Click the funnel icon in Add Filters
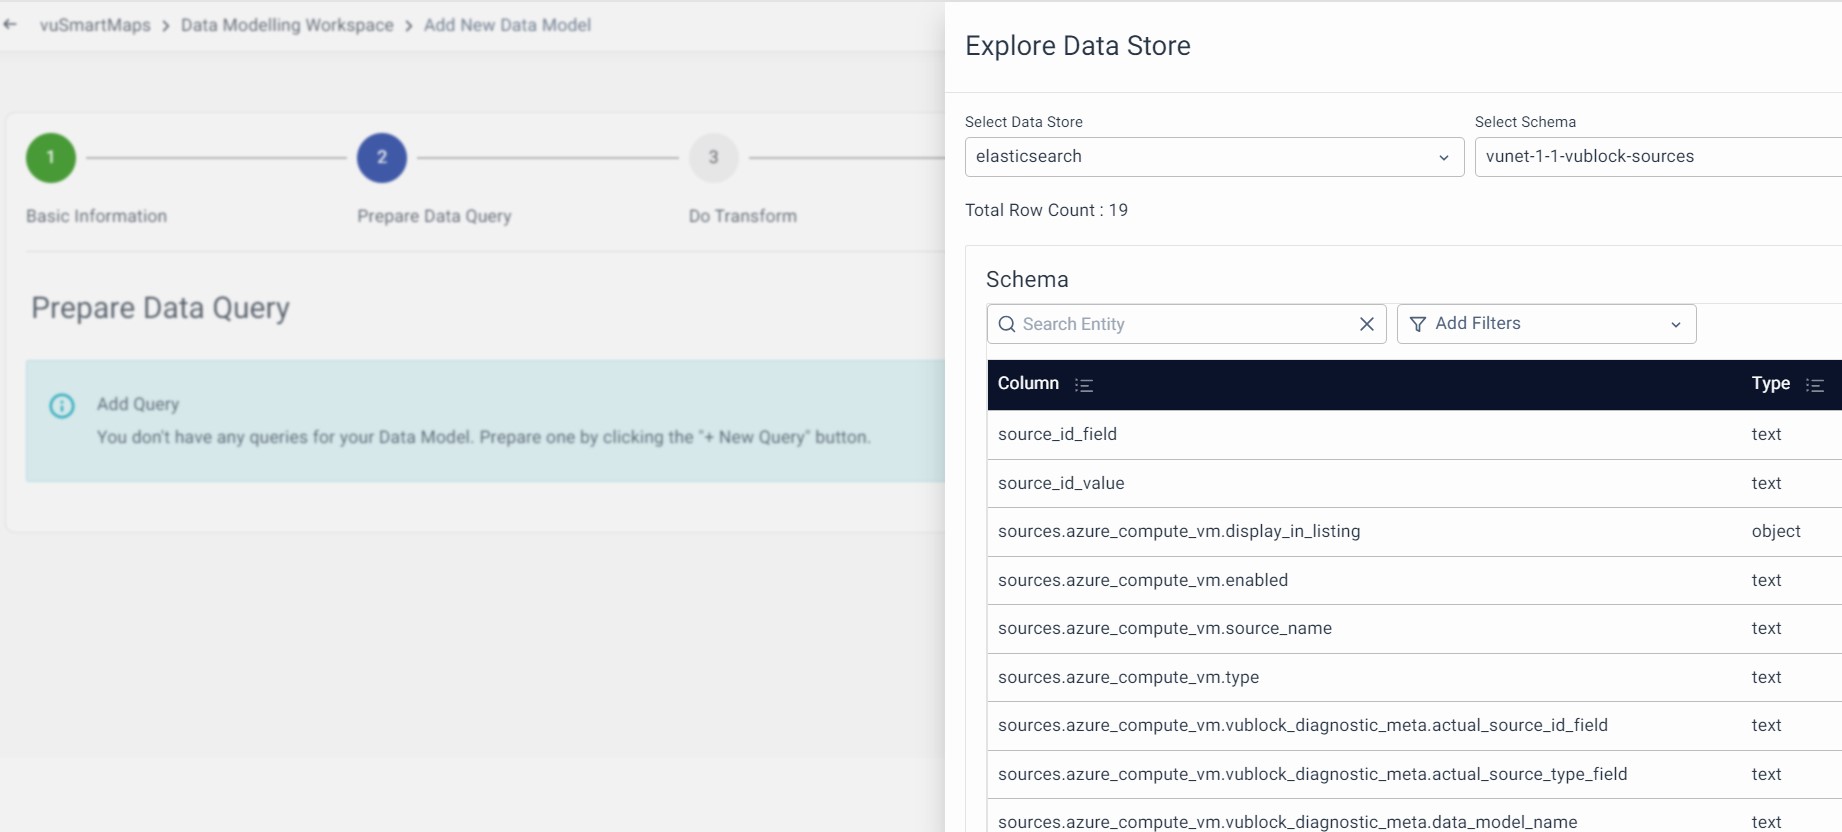The image size is (1842, 832). 1417,324
